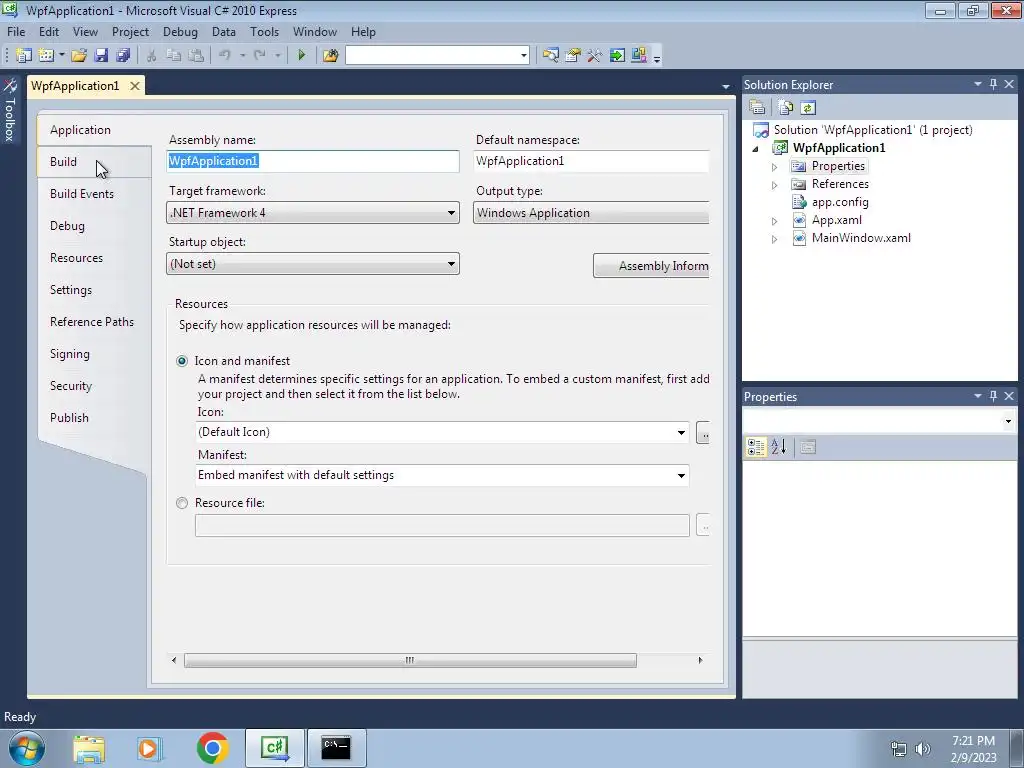Select app.config in Solution Explorer
This screenshot has width=1024, height=768.
[840, 202]
